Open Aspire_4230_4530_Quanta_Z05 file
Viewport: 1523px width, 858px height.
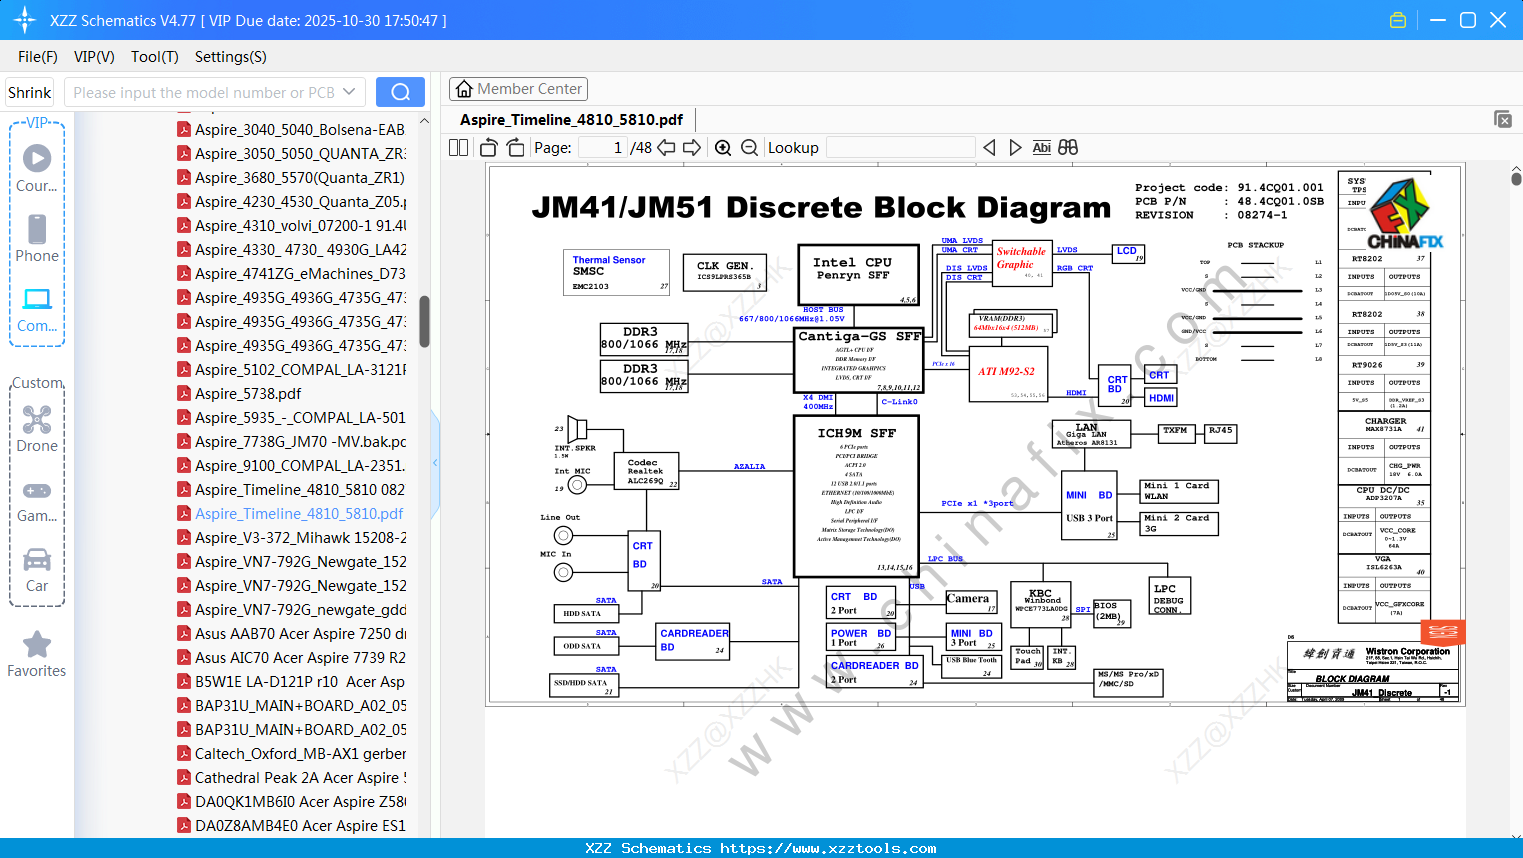coord(300,201)
